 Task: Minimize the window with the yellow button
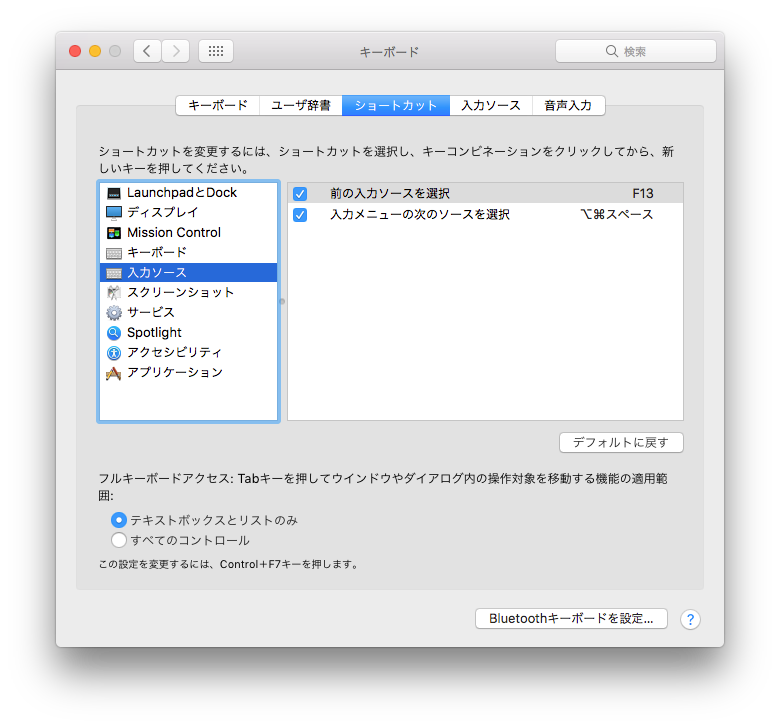95,51
